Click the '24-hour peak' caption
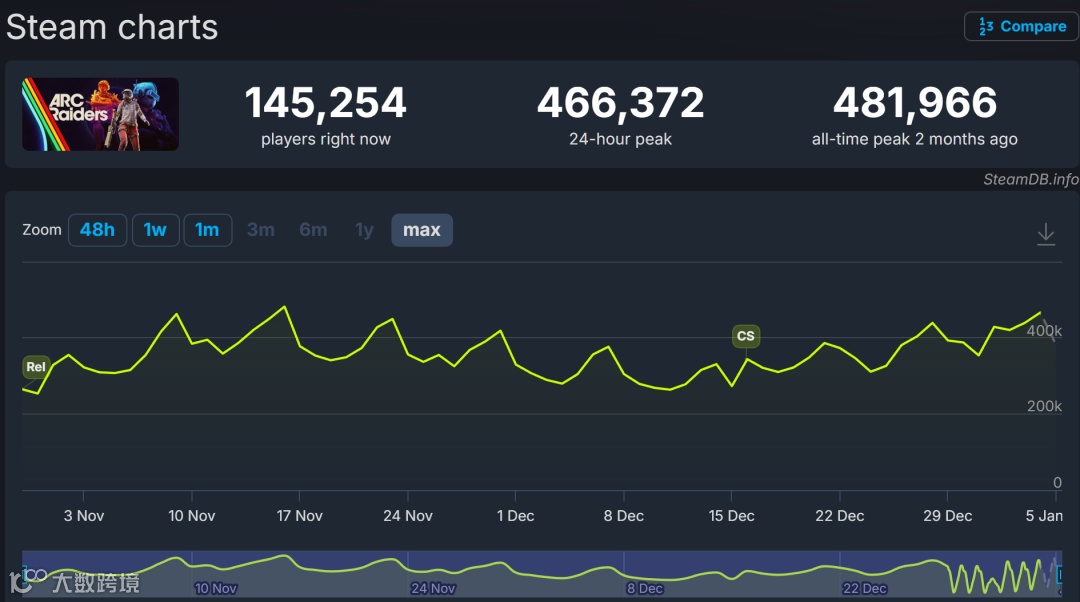 click(x=621, y=139)
